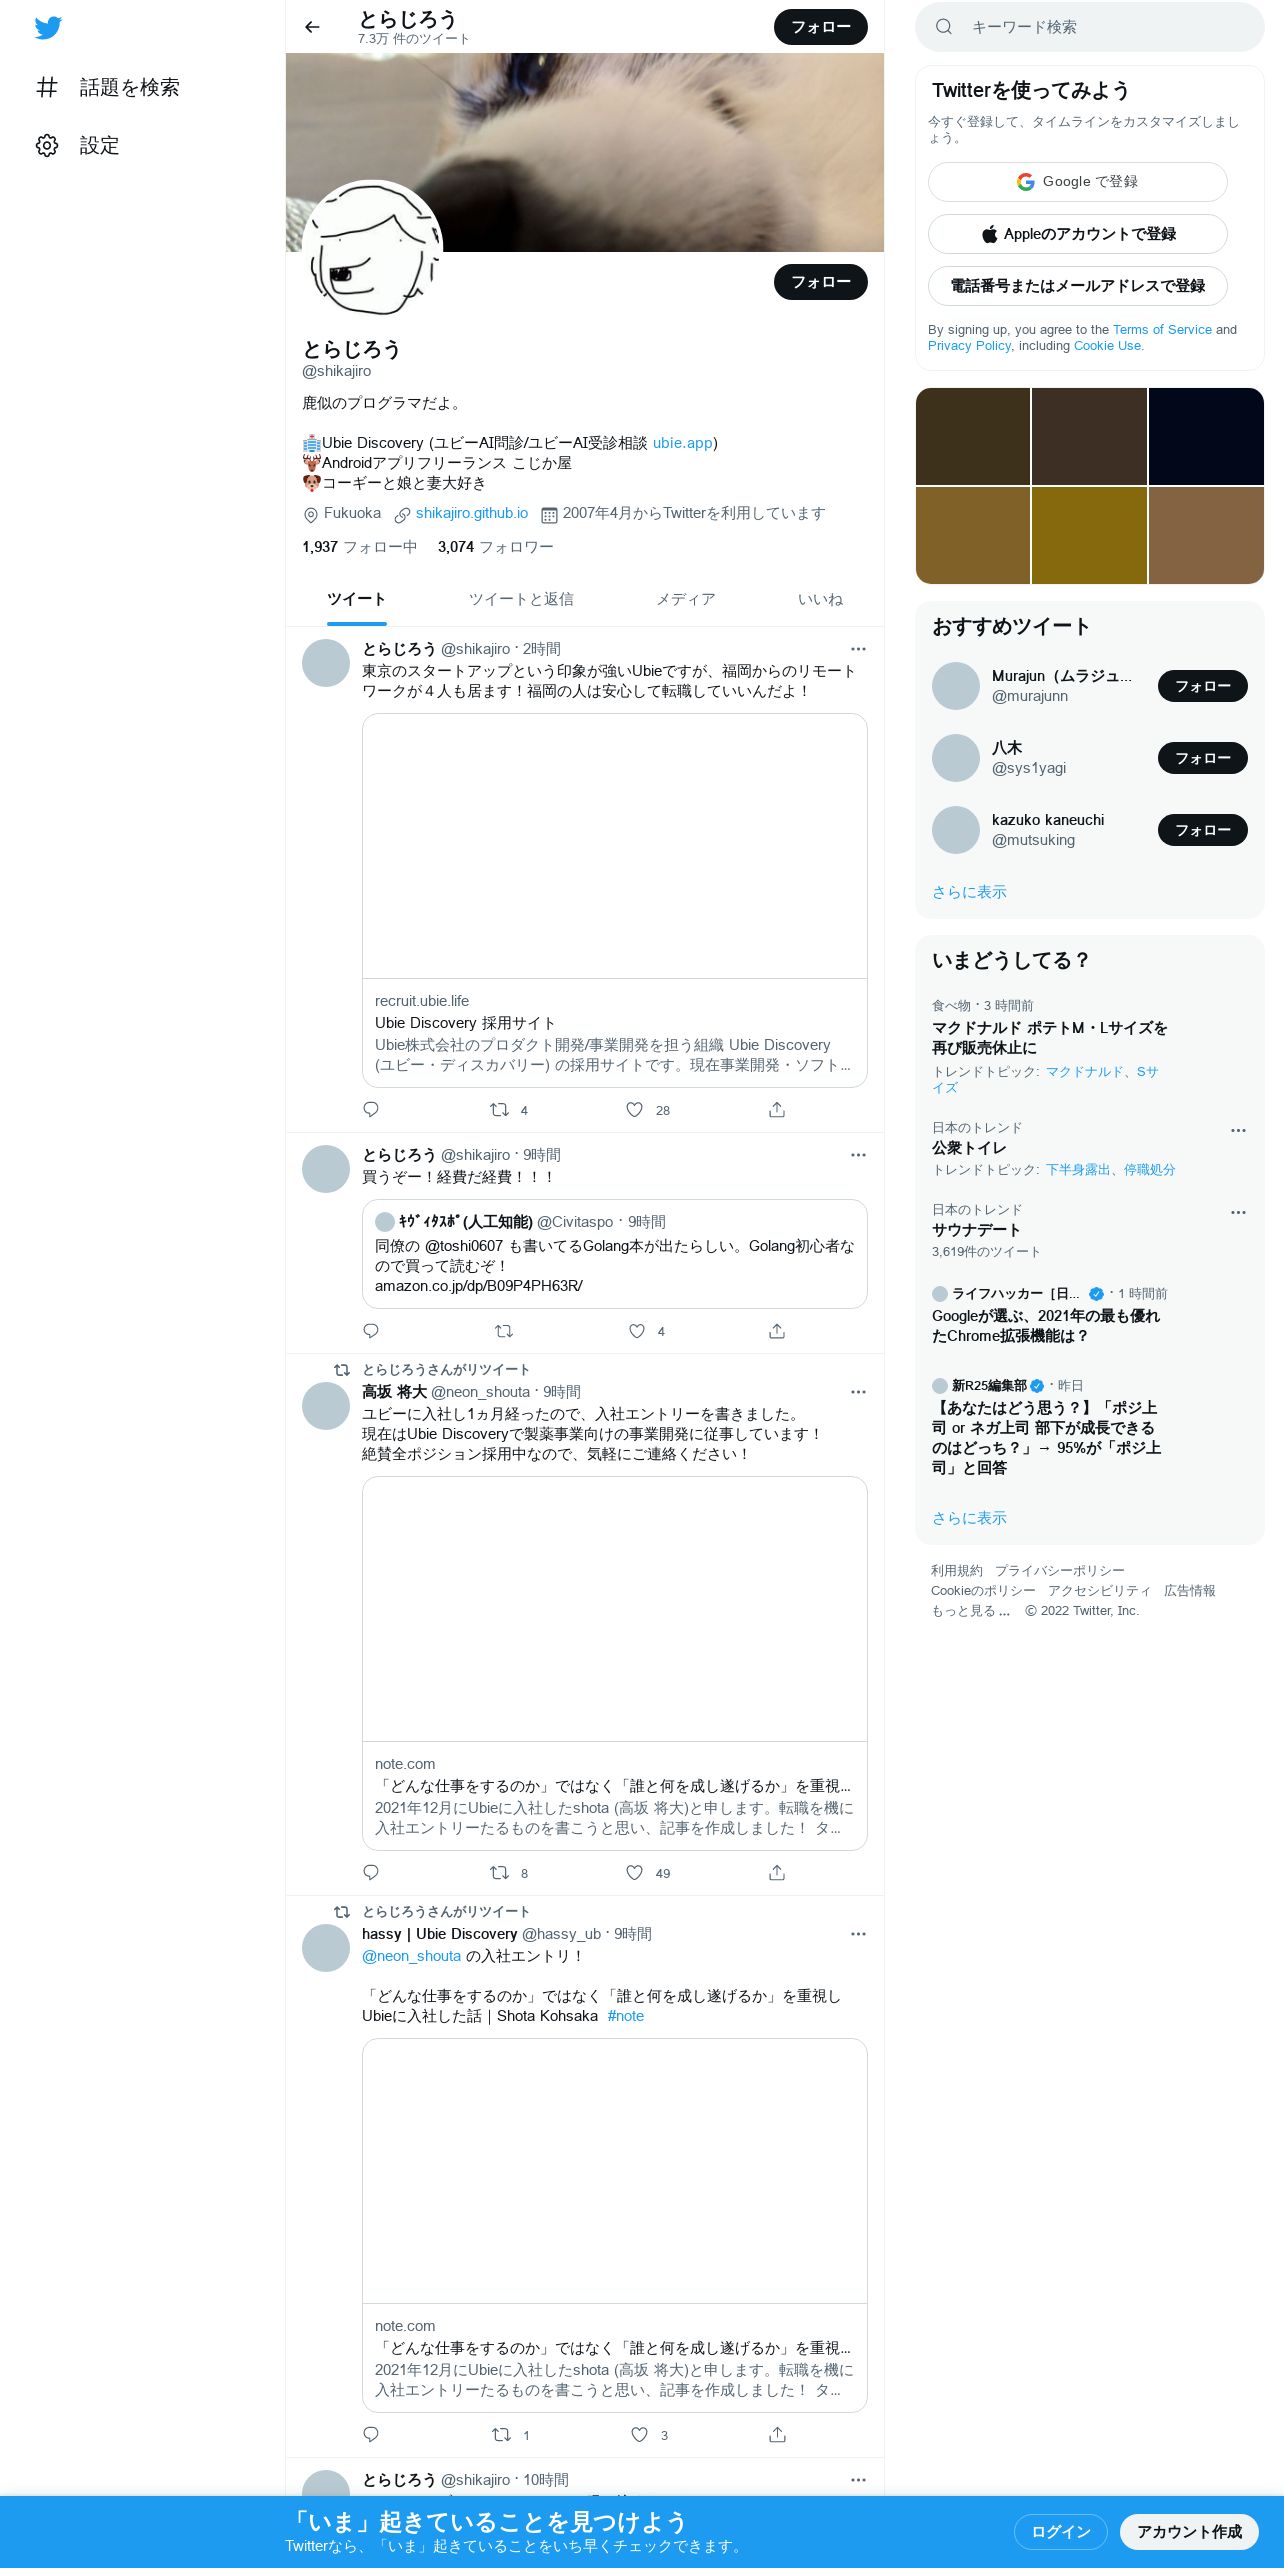Viewport: 1284px width, 2568px height.
Task: Open top-left dark brown media thumbnail
Action: [x=973, y=437]
